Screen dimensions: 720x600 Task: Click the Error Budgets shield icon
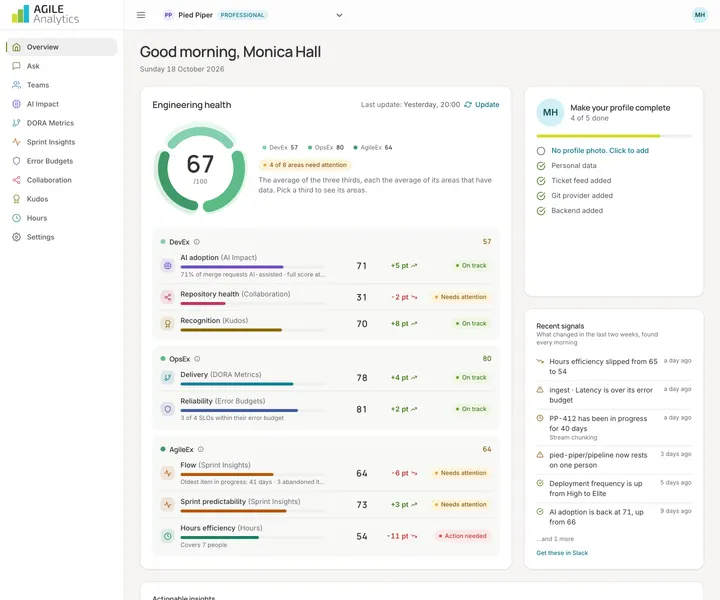(17, 161)
